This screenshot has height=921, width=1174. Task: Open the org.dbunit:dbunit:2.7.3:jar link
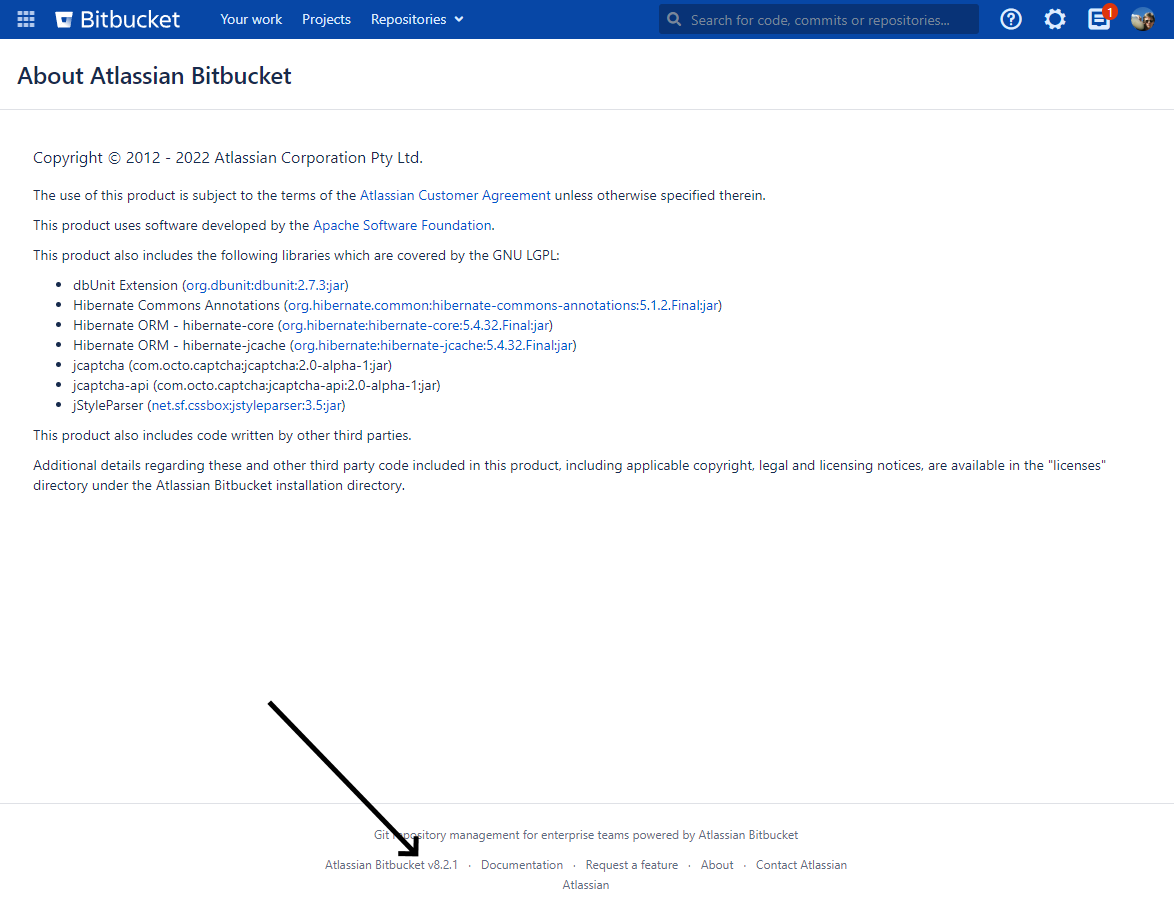[x=265, y=285]
